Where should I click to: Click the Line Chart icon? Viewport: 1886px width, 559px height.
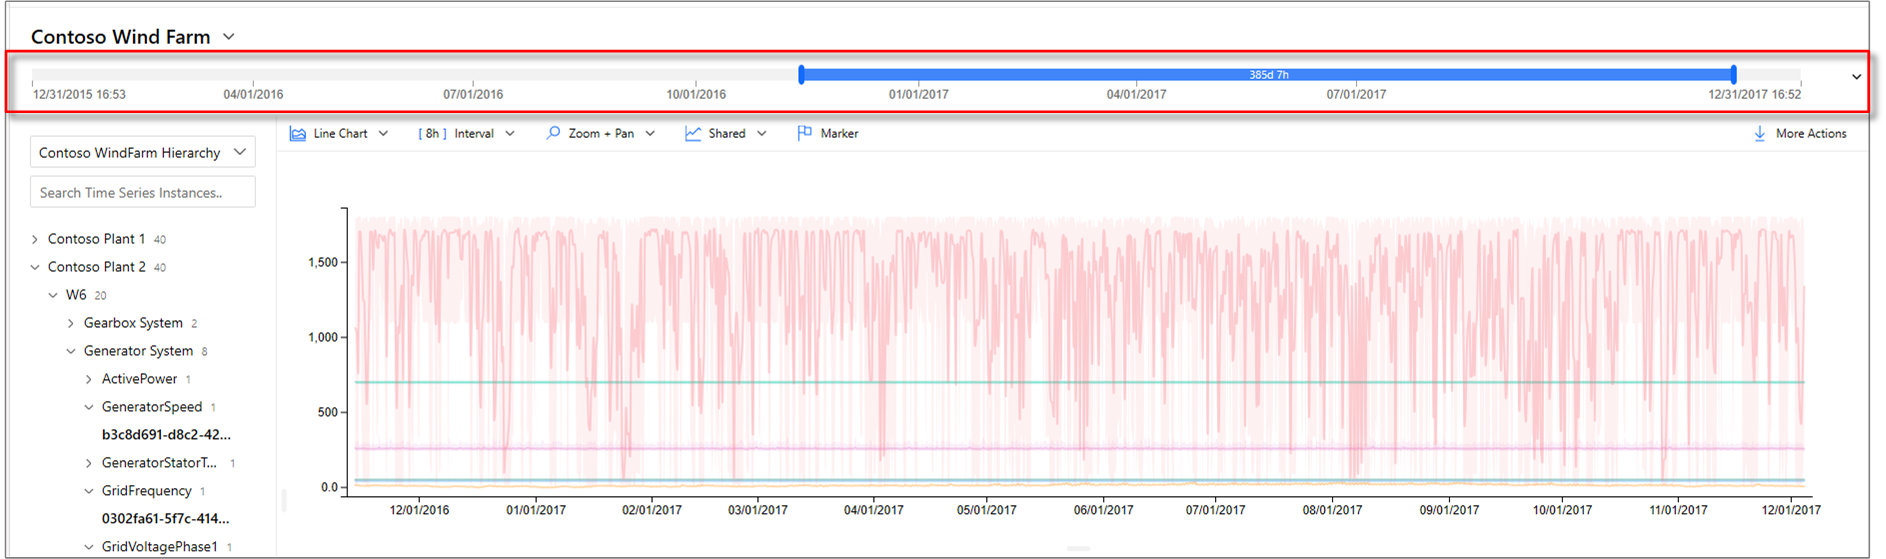coord(298,133)
